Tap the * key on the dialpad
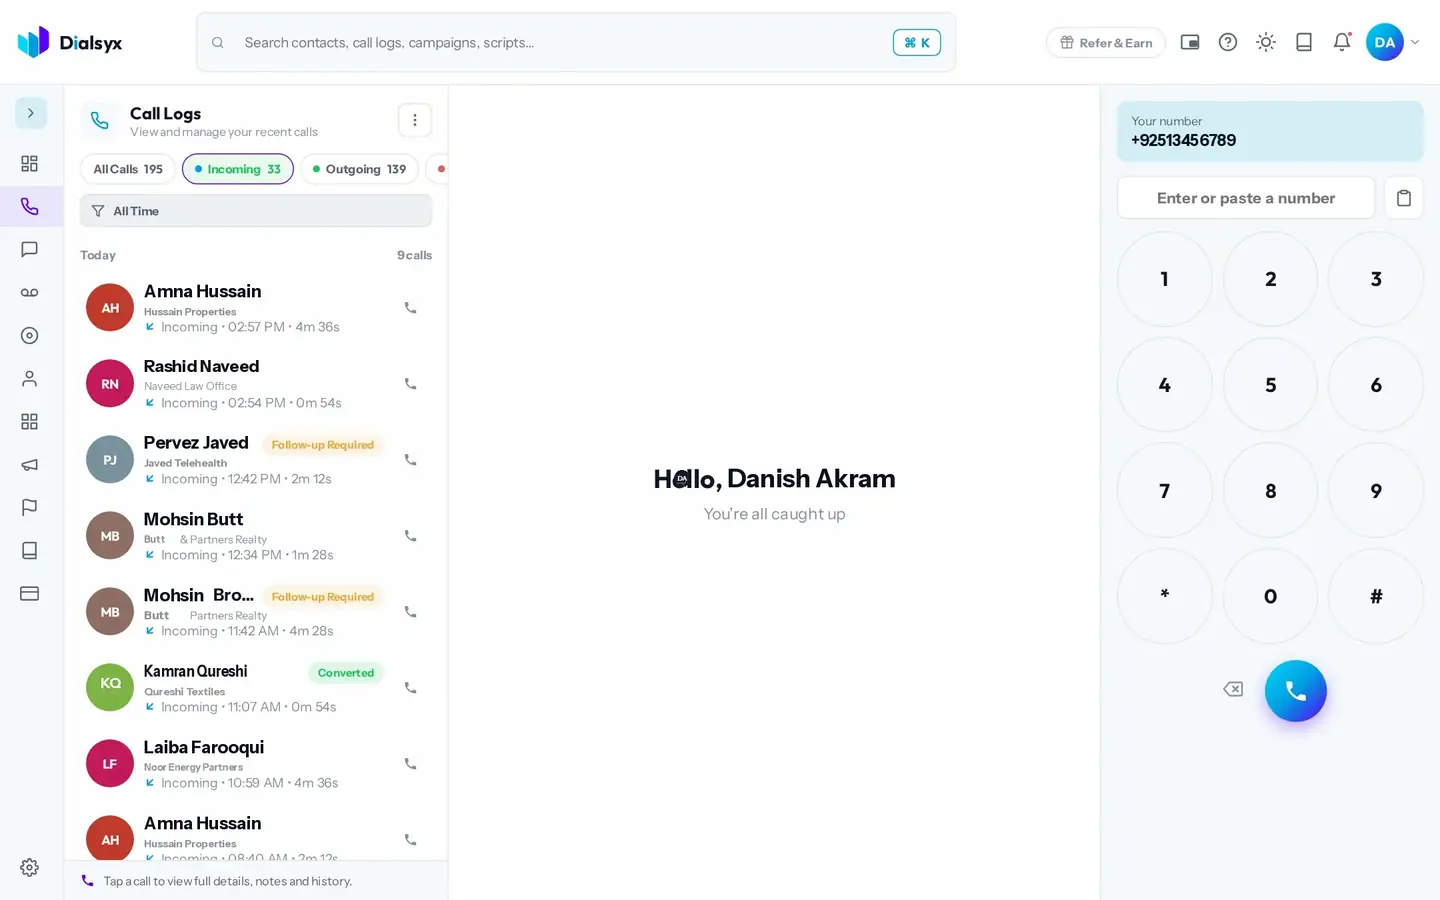The image size is (1440, 900). tap(1164, 596)
